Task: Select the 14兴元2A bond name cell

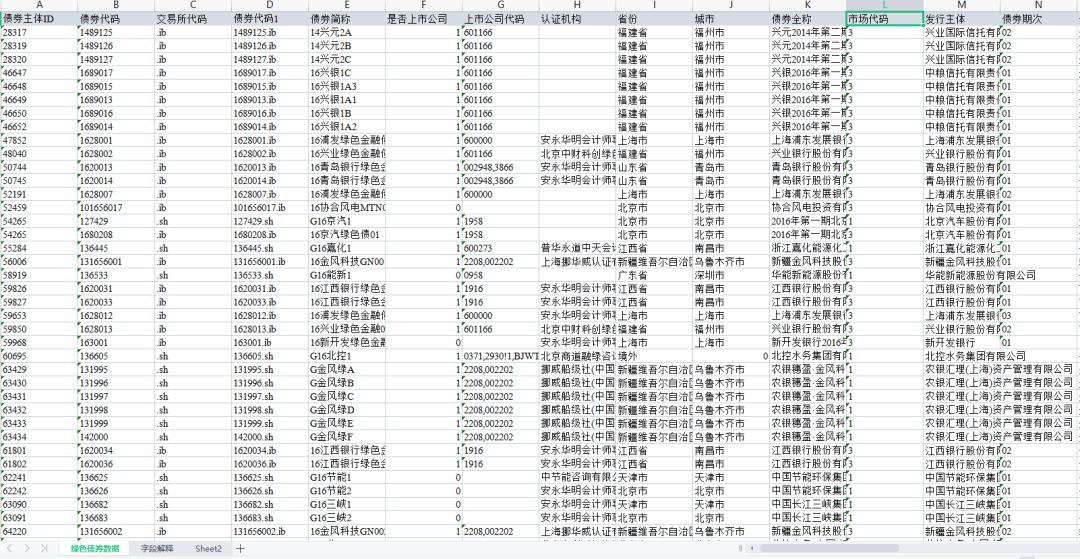Action: tap(346, 32)
